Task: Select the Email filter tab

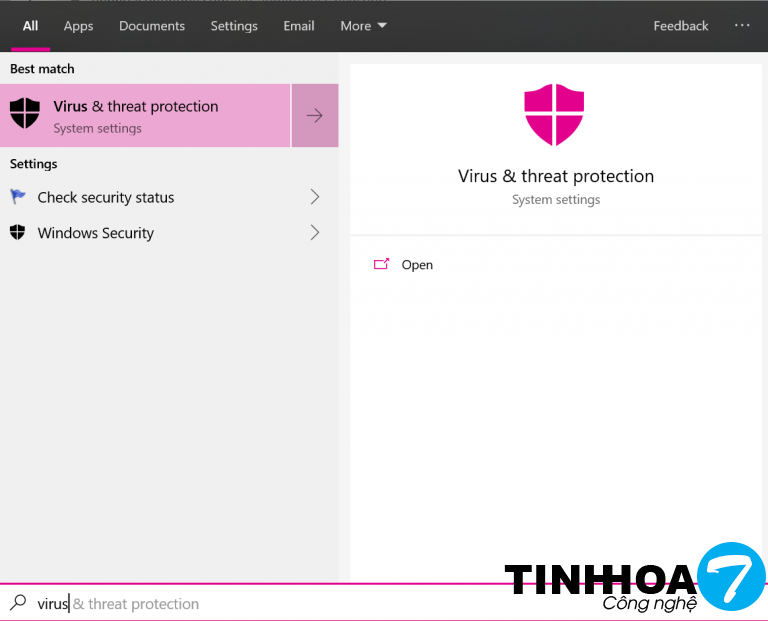Action: [x=299, y=26]
